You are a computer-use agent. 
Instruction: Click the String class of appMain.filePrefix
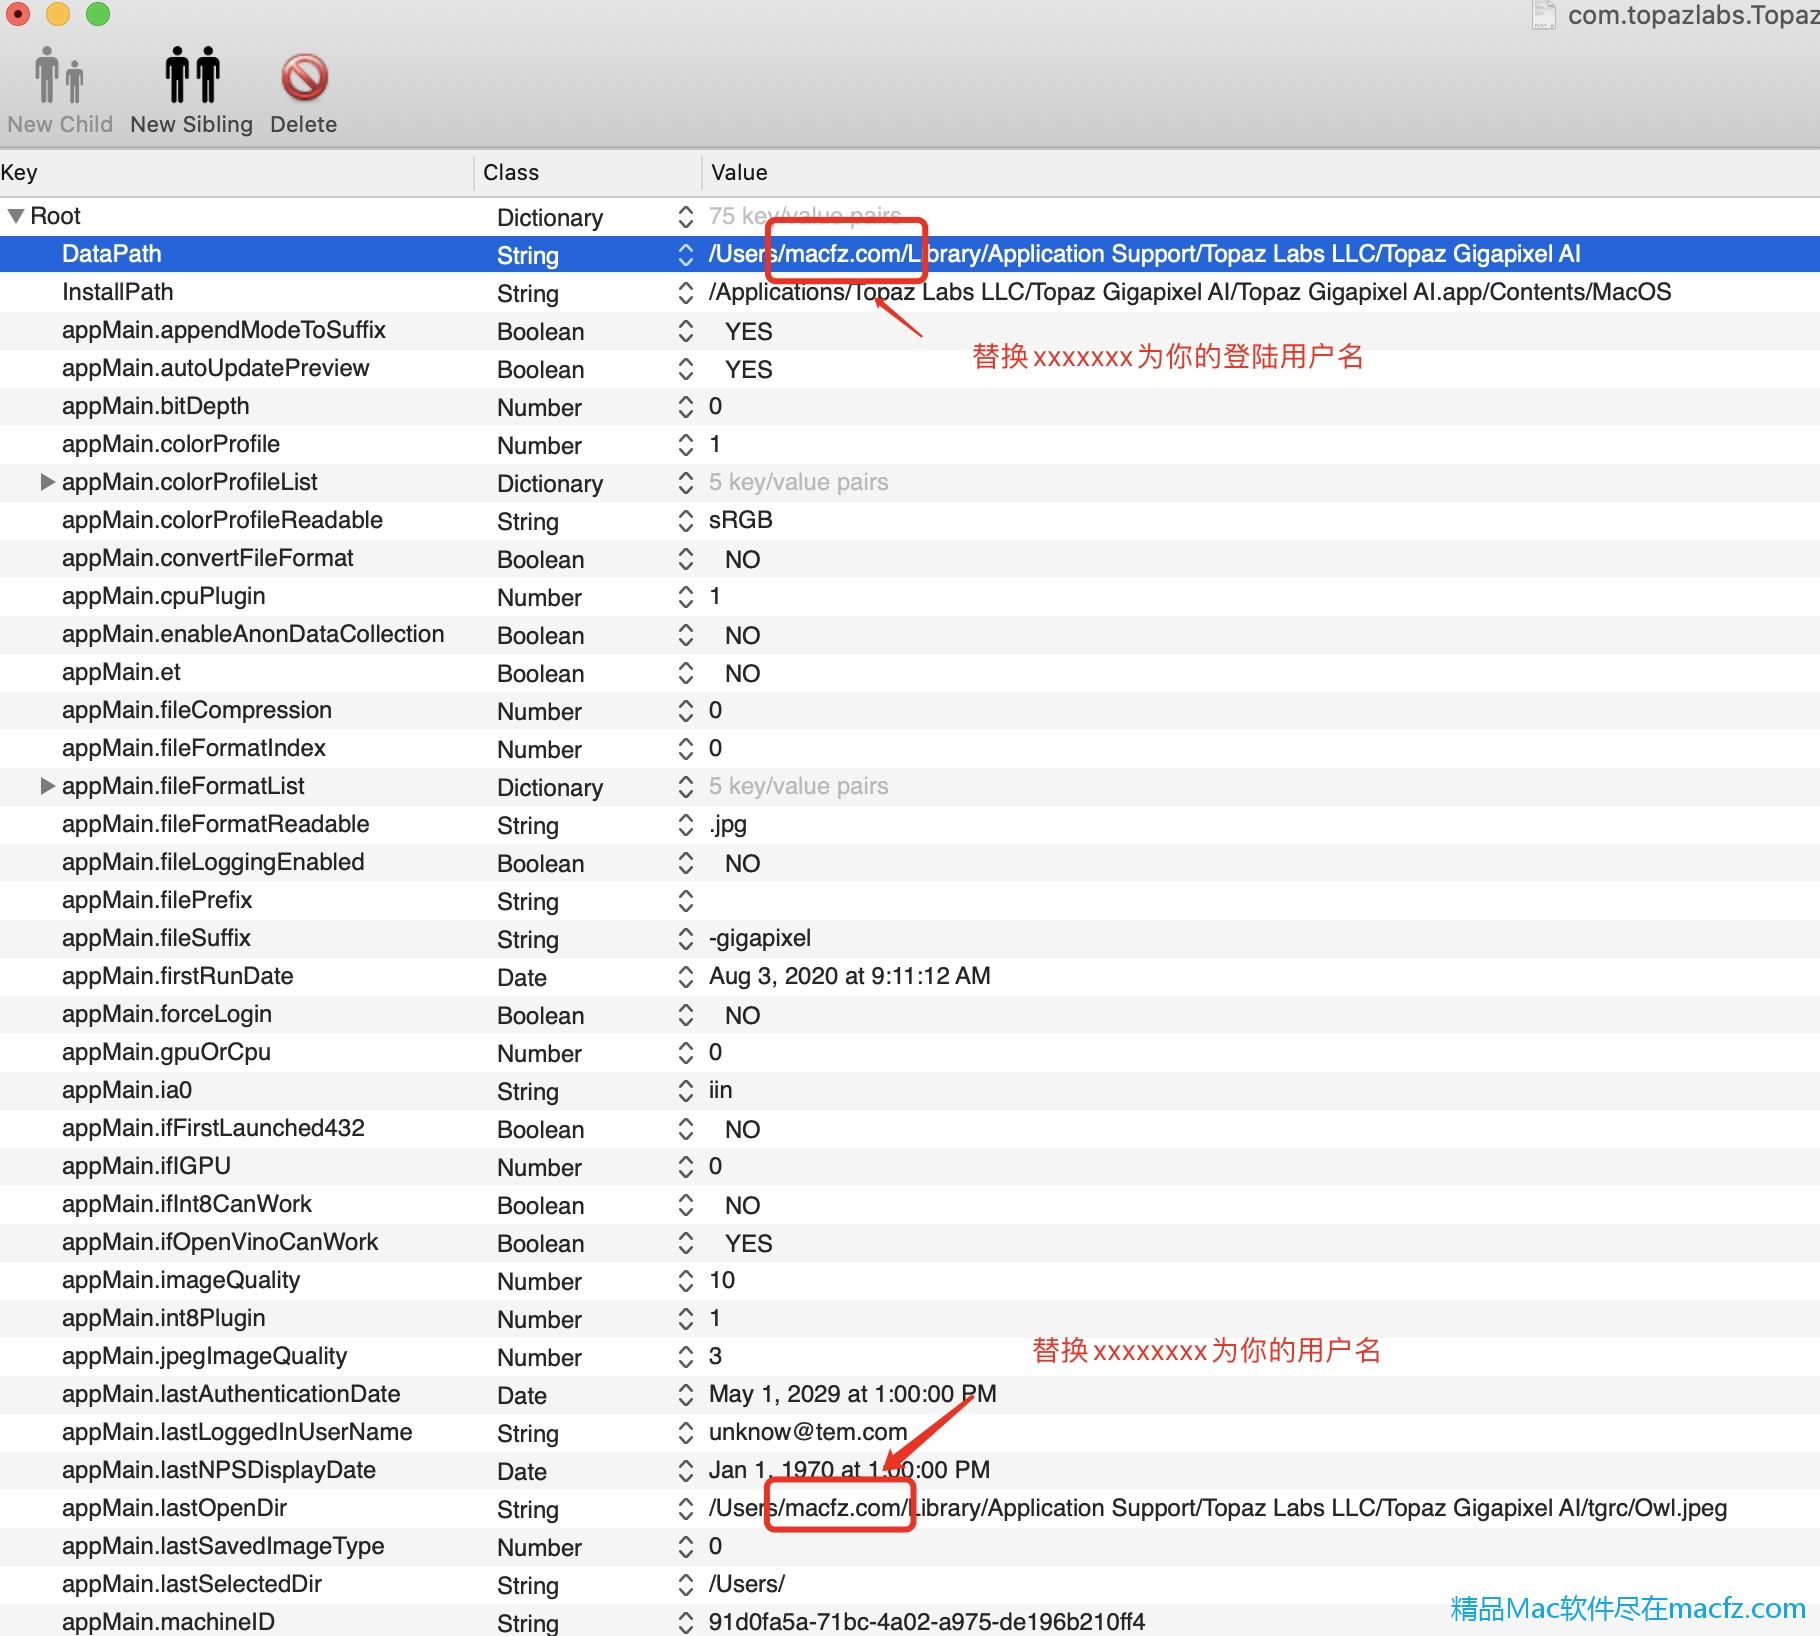click(528, 902)
